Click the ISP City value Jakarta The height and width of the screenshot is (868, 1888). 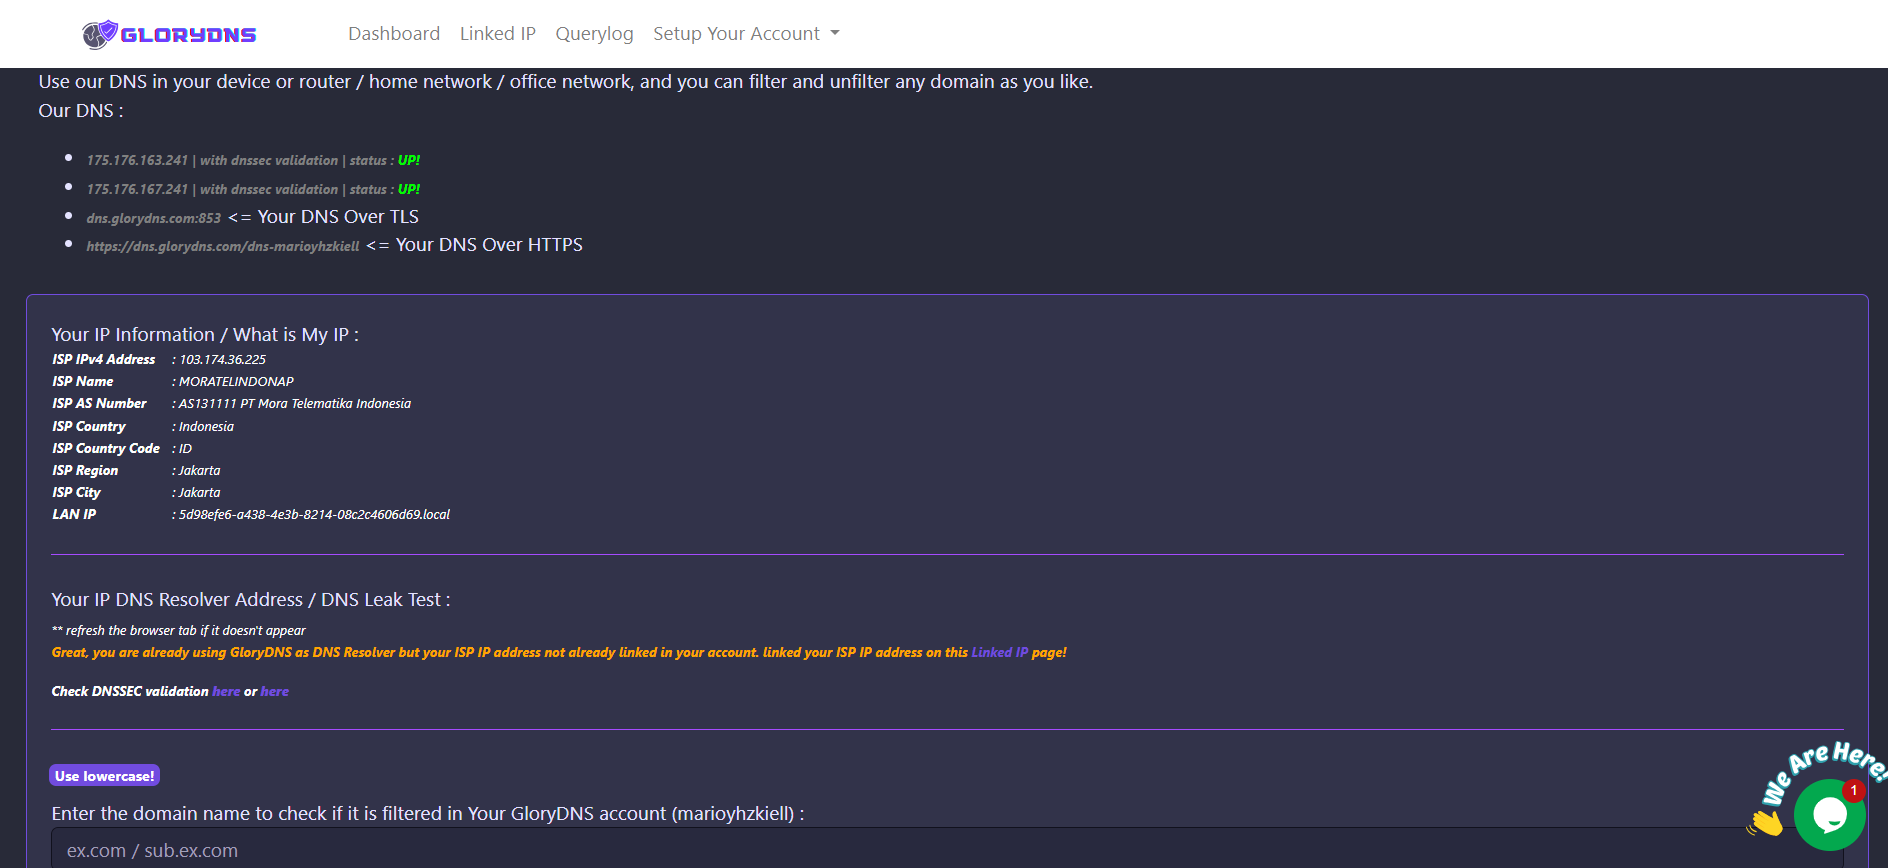tap(200, 493)
